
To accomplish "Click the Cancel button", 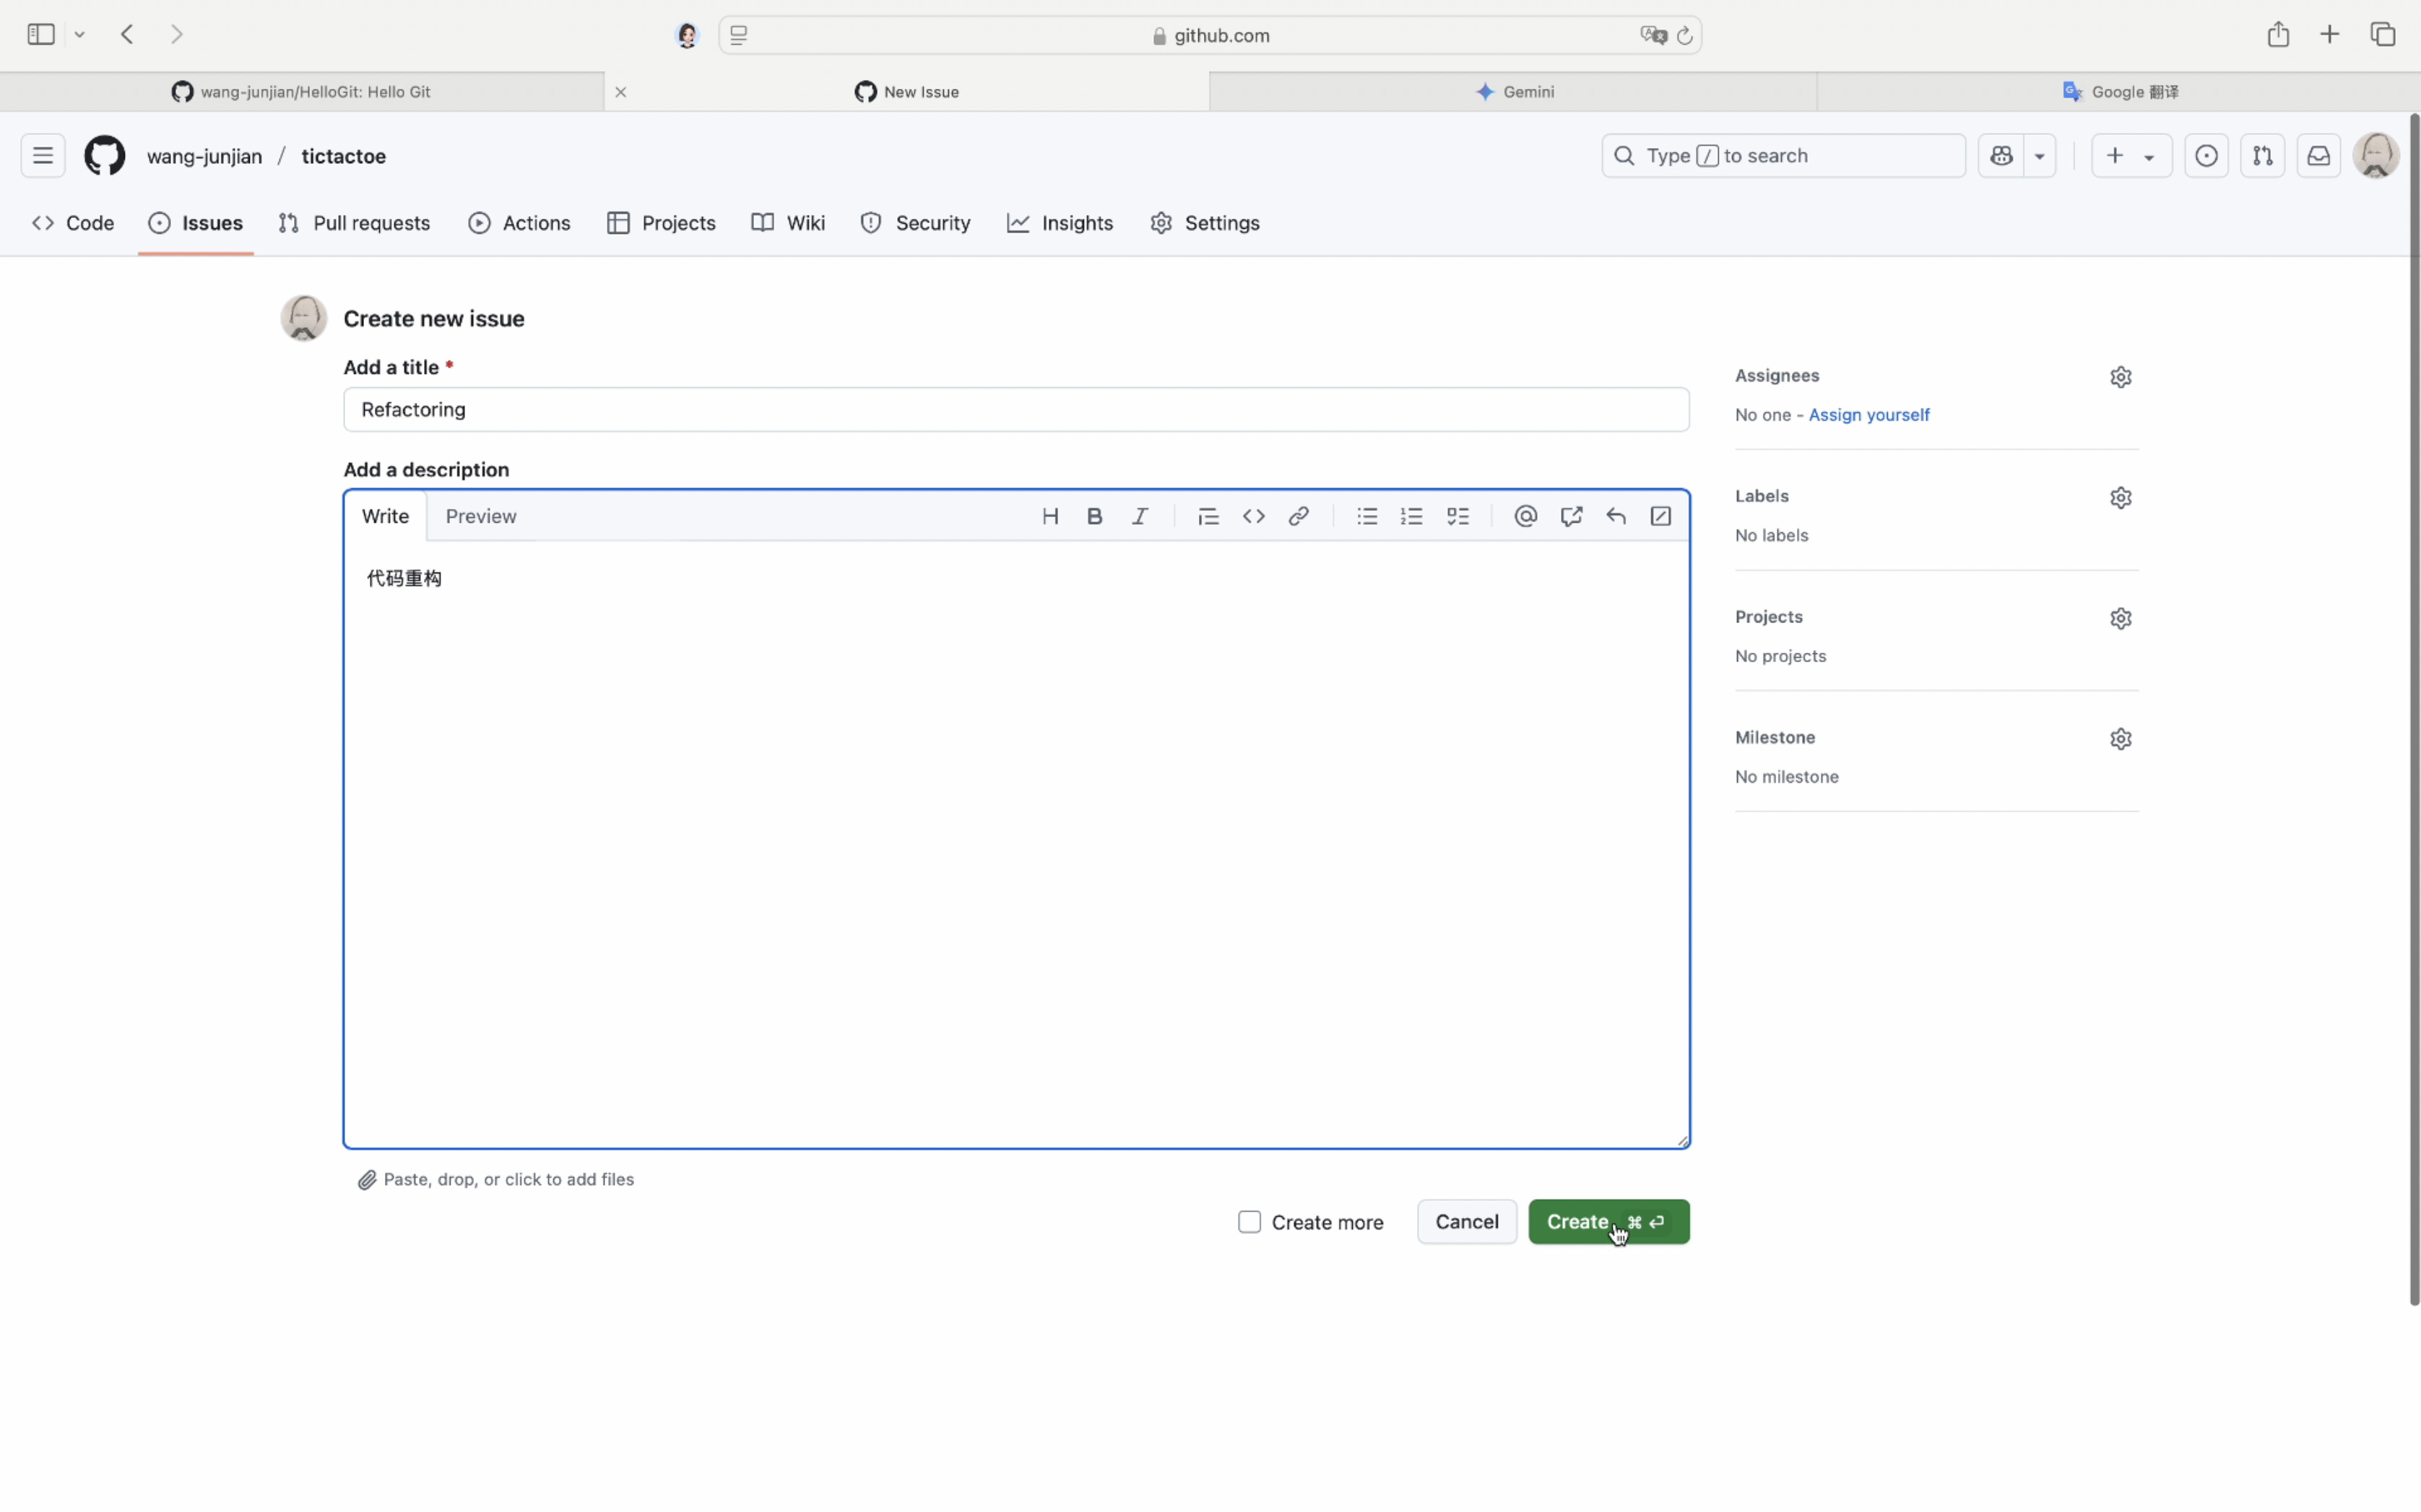I will (x=1466, y=1222).
